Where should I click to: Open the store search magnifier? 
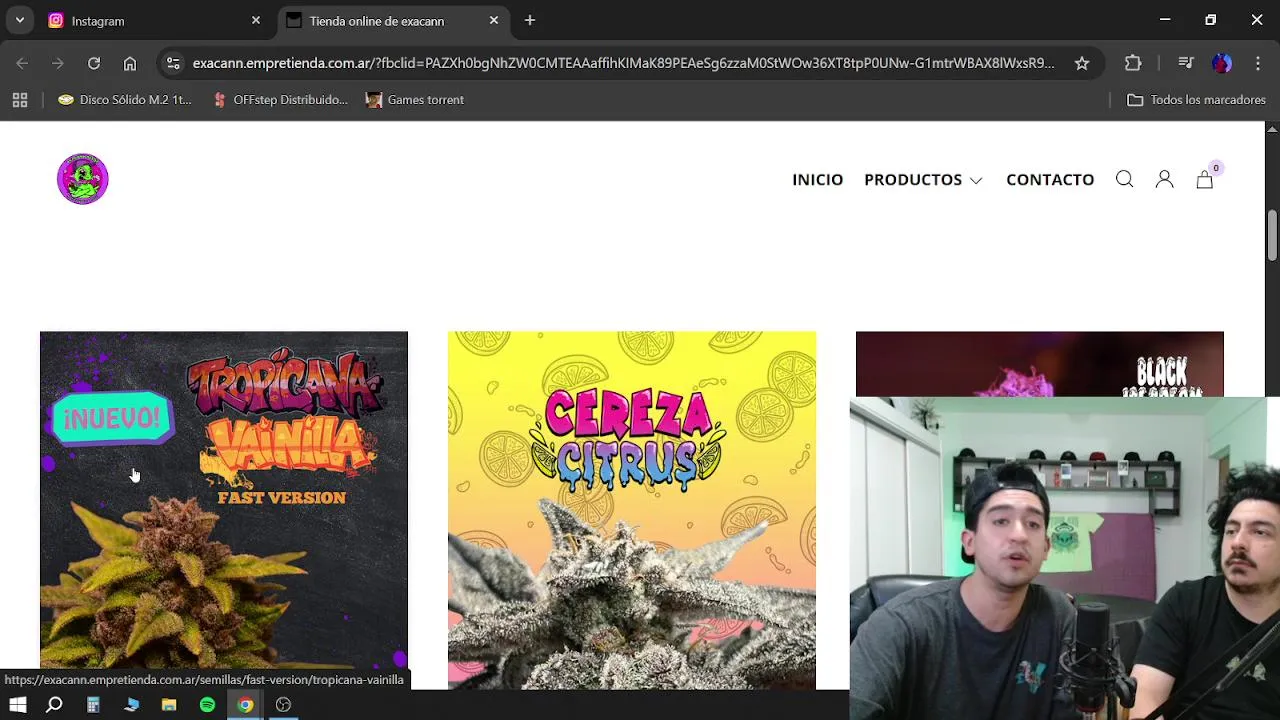pos(1124,179)
